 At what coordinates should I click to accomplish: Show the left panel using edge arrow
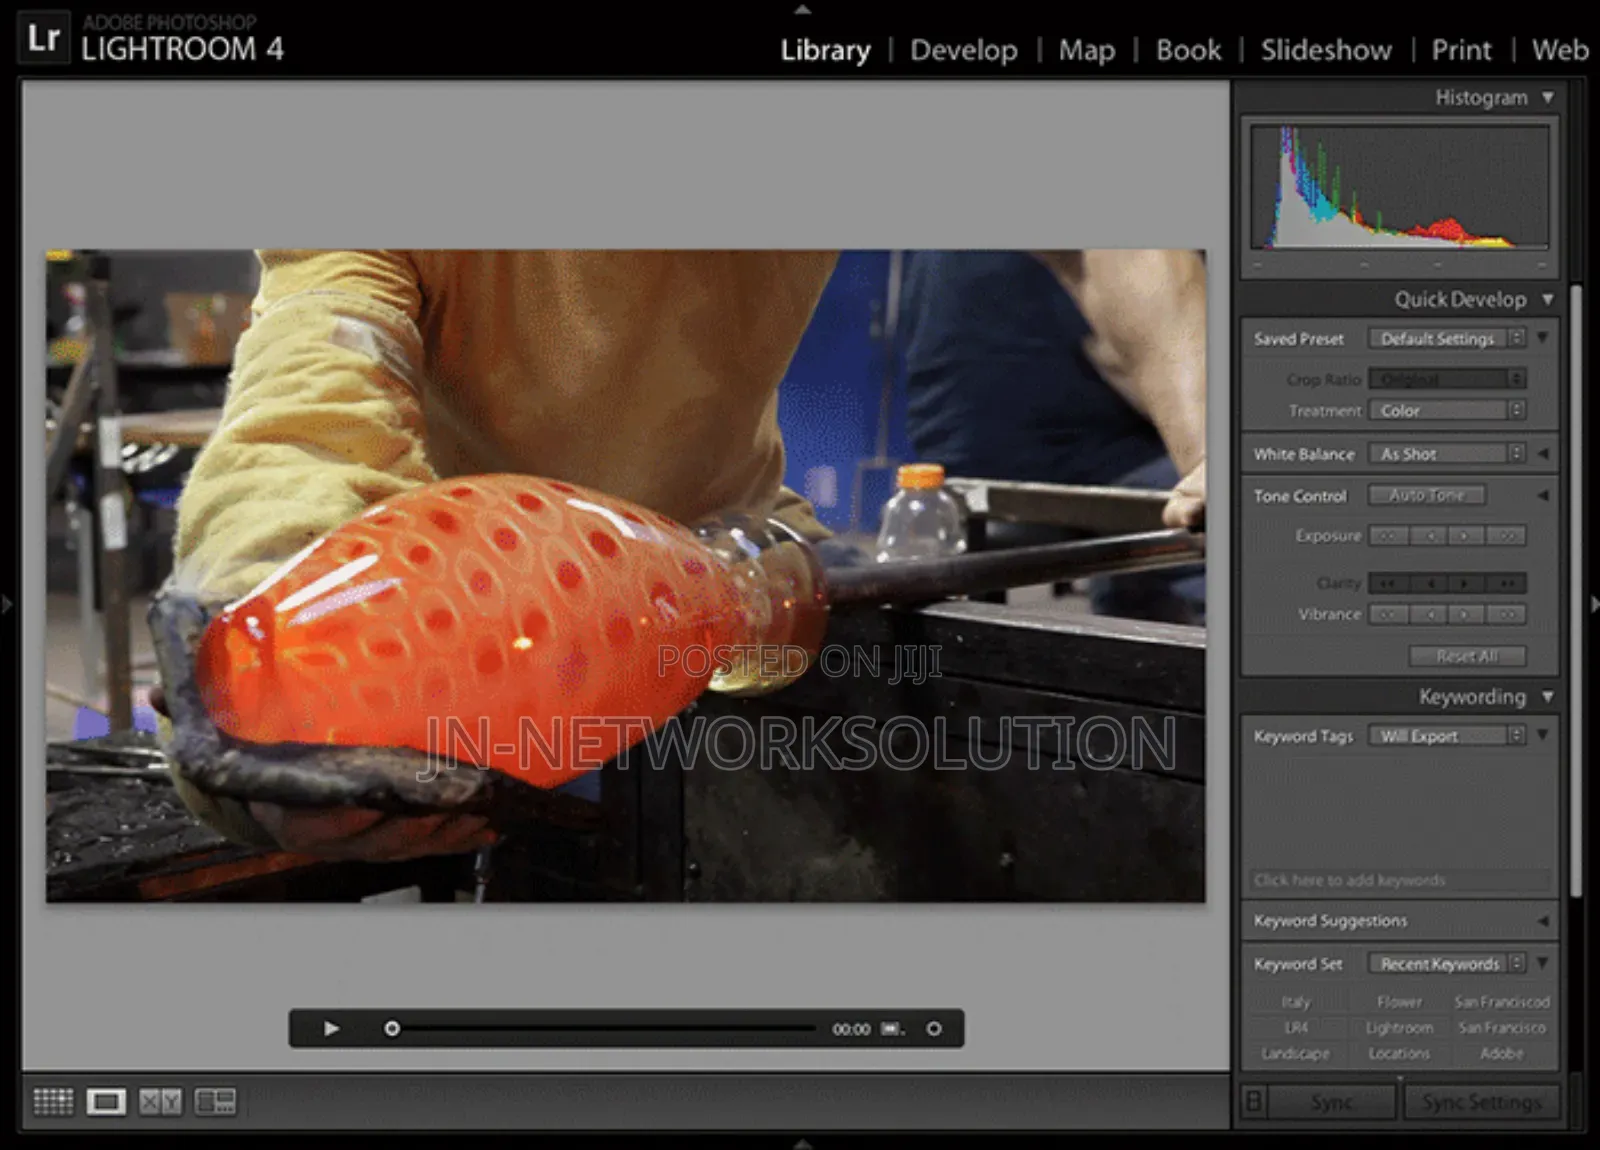click(x=7, y=604)
